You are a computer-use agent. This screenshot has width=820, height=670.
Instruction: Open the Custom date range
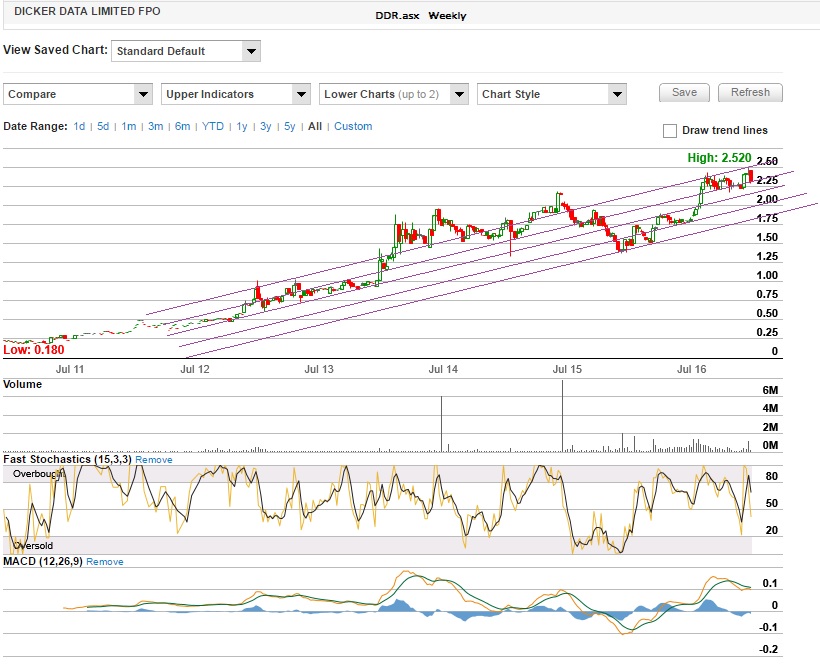click(x=353, y=127)
